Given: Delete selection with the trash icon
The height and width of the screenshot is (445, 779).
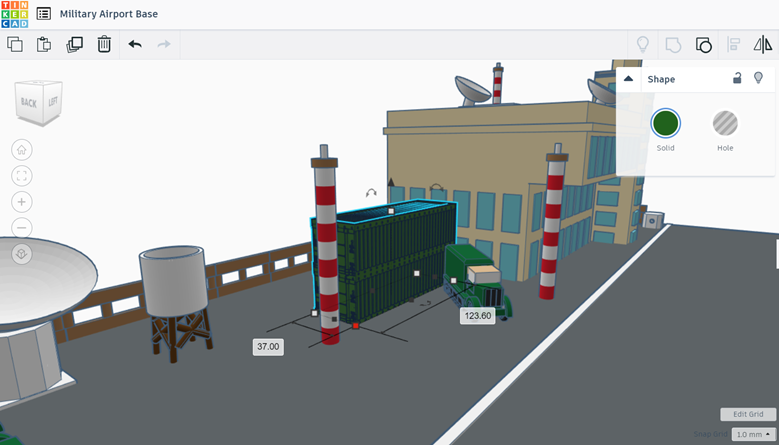Looking at the screenshot, I should coord(104,44).
